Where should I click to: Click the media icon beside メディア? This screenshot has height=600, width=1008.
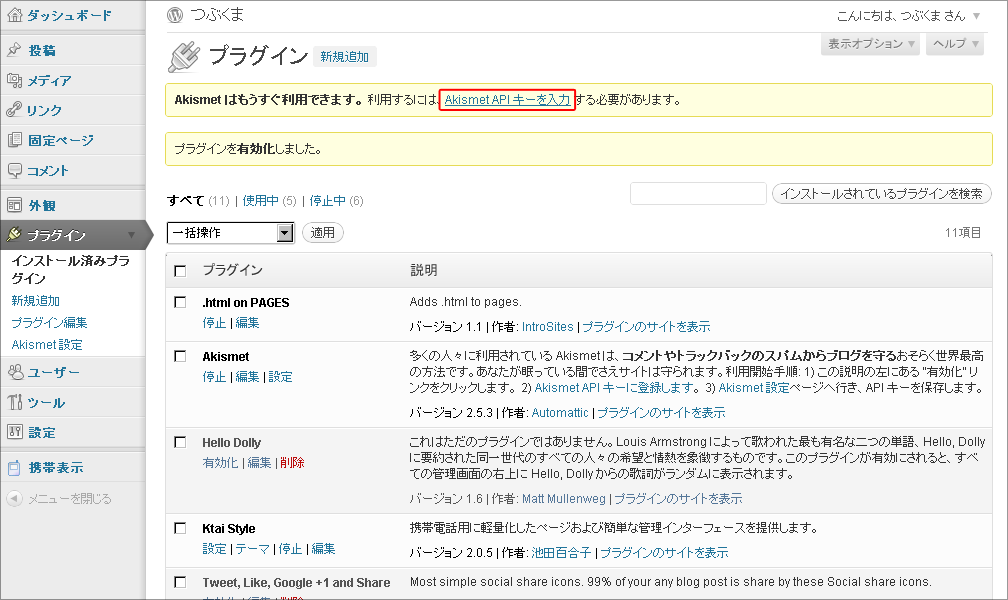click(x=14, y=80)
